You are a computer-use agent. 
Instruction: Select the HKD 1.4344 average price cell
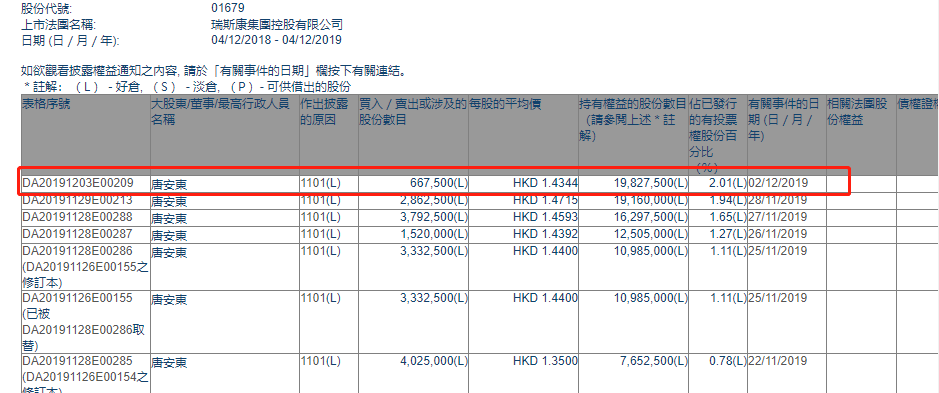pyautogui.click(x=545, y=183)
